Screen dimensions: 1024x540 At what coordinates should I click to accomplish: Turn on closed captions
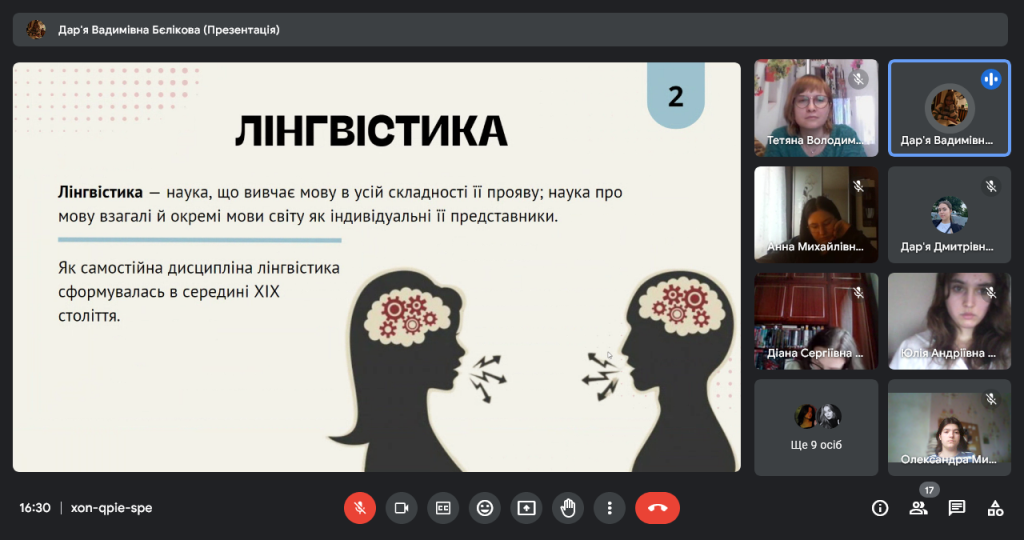(443, 508)
